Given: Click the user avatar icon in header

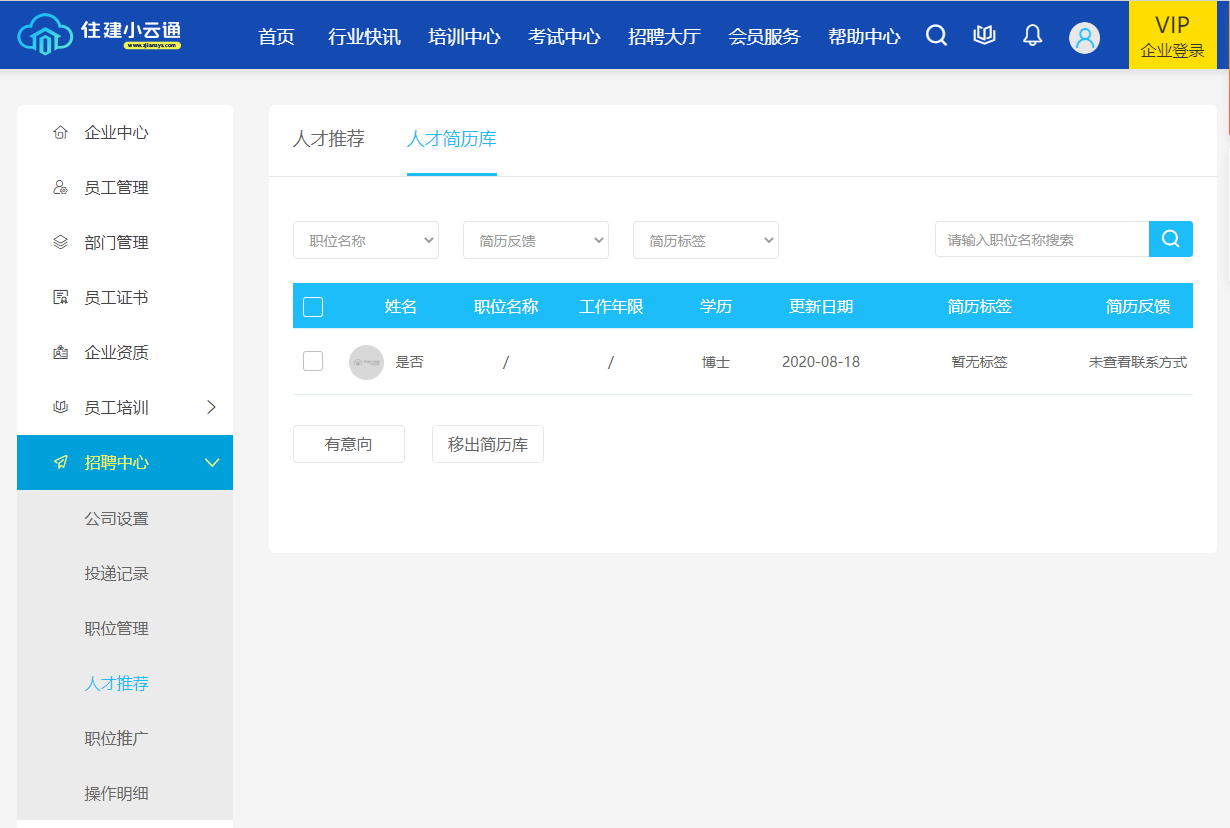Looking at the screenshot, I should 1084,37.
